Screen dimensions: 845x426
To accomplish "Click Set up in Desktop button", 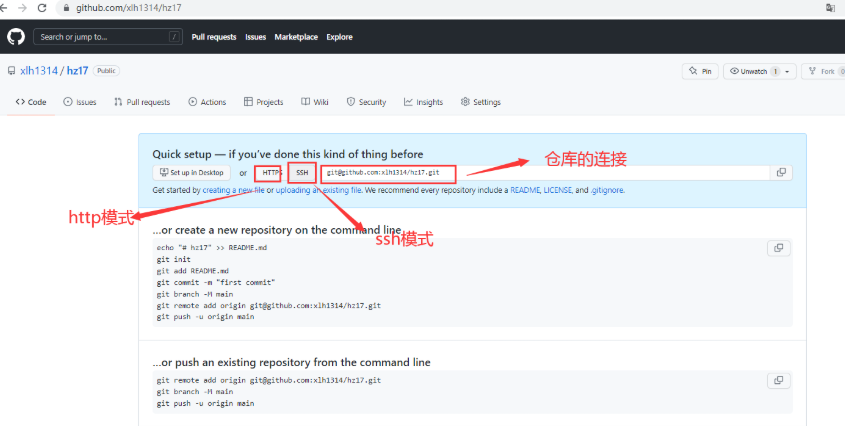I will tap(192, 173).
